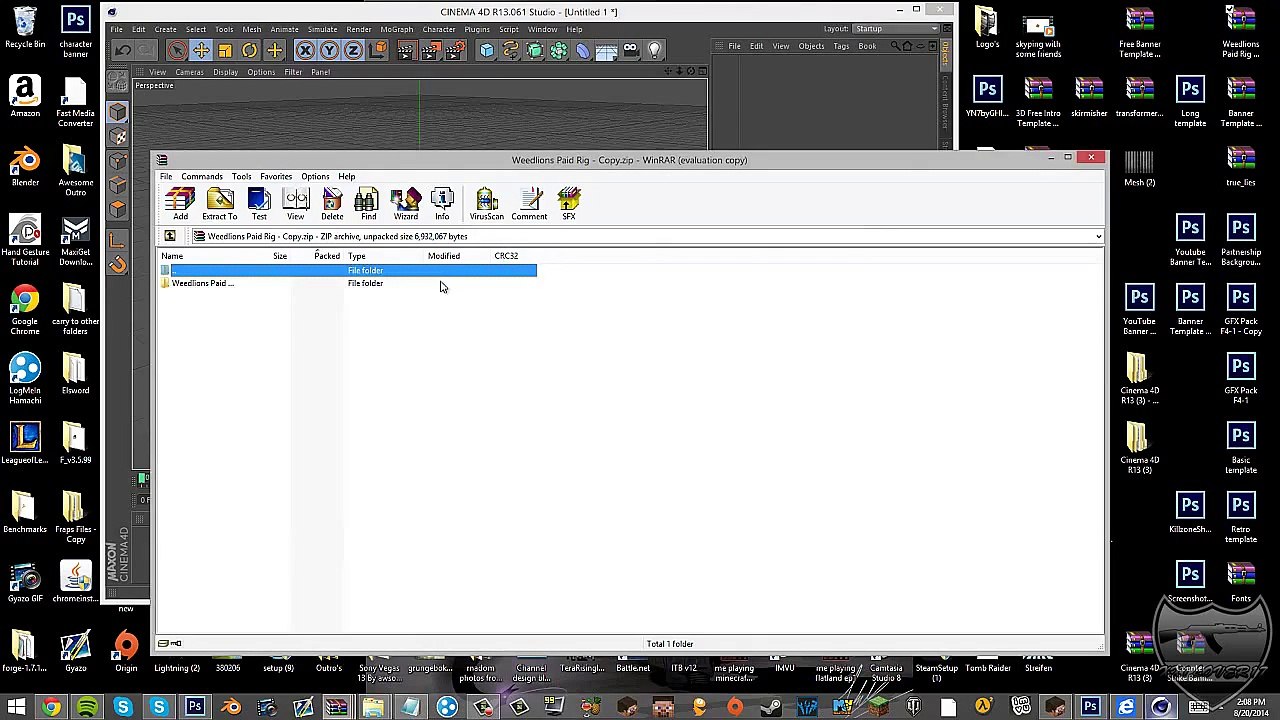Open the viewport Cameras menu
This screenshot has width=1280, height=720.
189,72
